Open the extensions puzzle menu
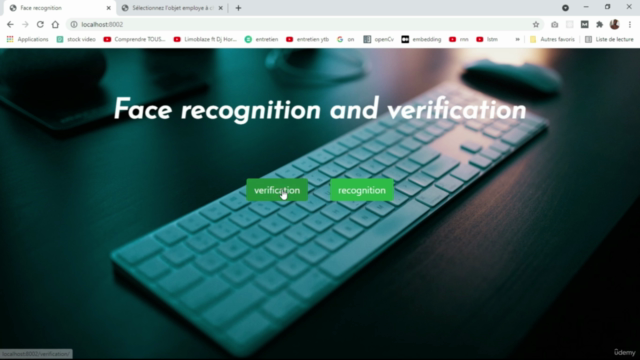The image size is (640, 360). click(x=599, y=24)
